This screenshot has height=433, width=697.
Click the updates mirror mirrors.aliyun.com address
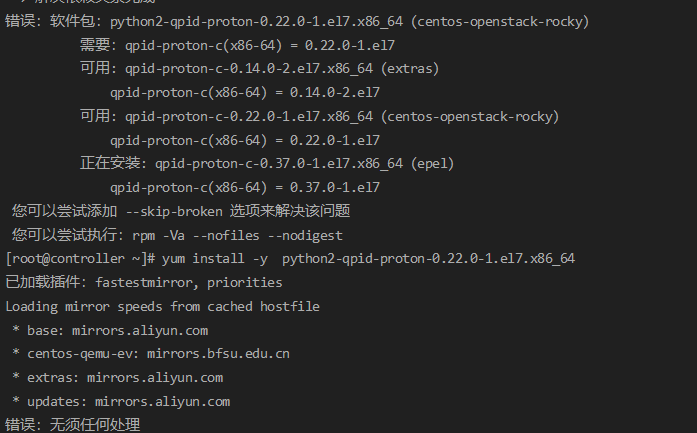(x=160, y=401)
